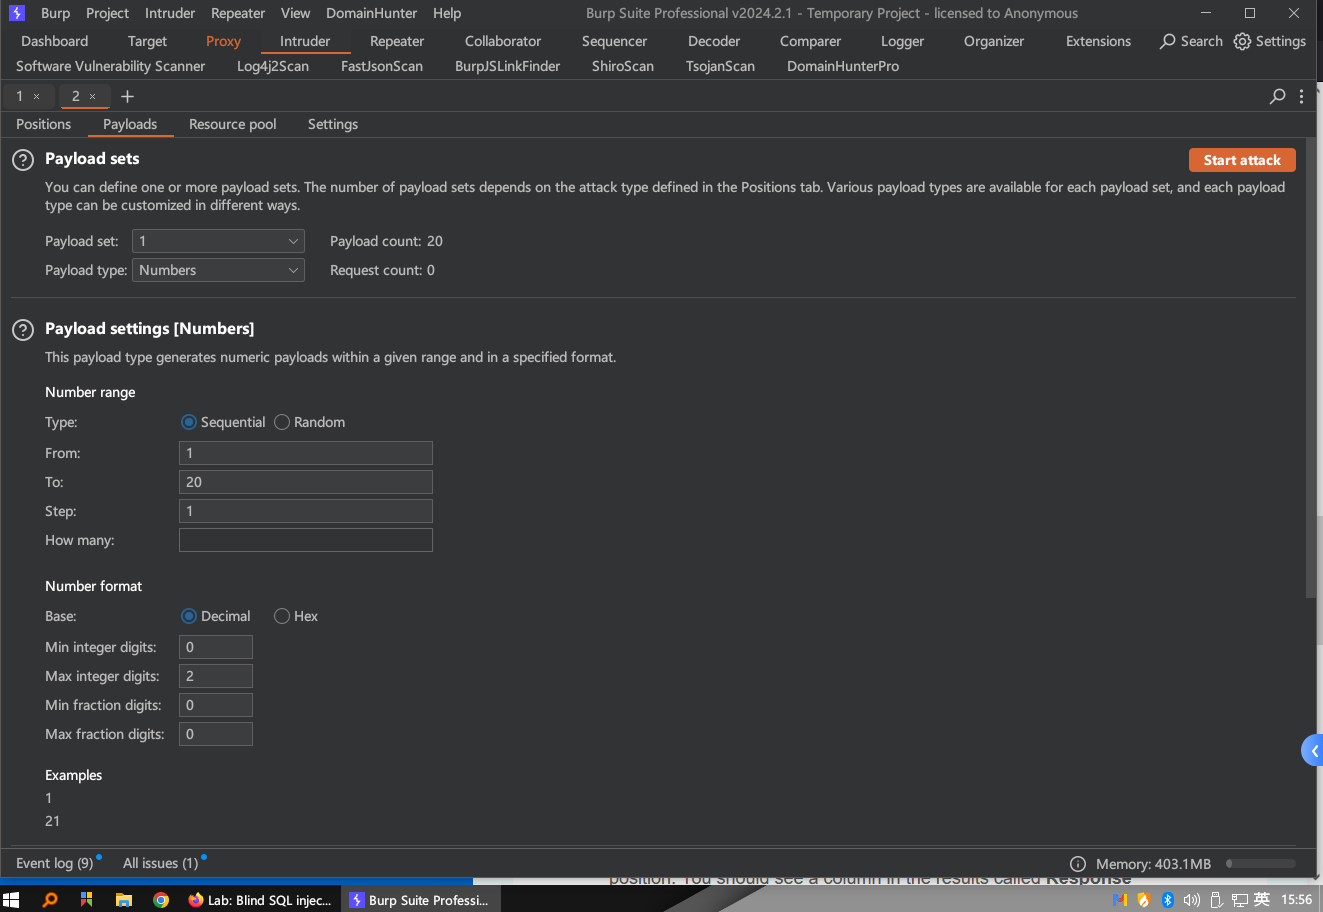Expand the blue side panel chevron
The width and height of the screenshot is (1323, 912).
coord(1313,750)
